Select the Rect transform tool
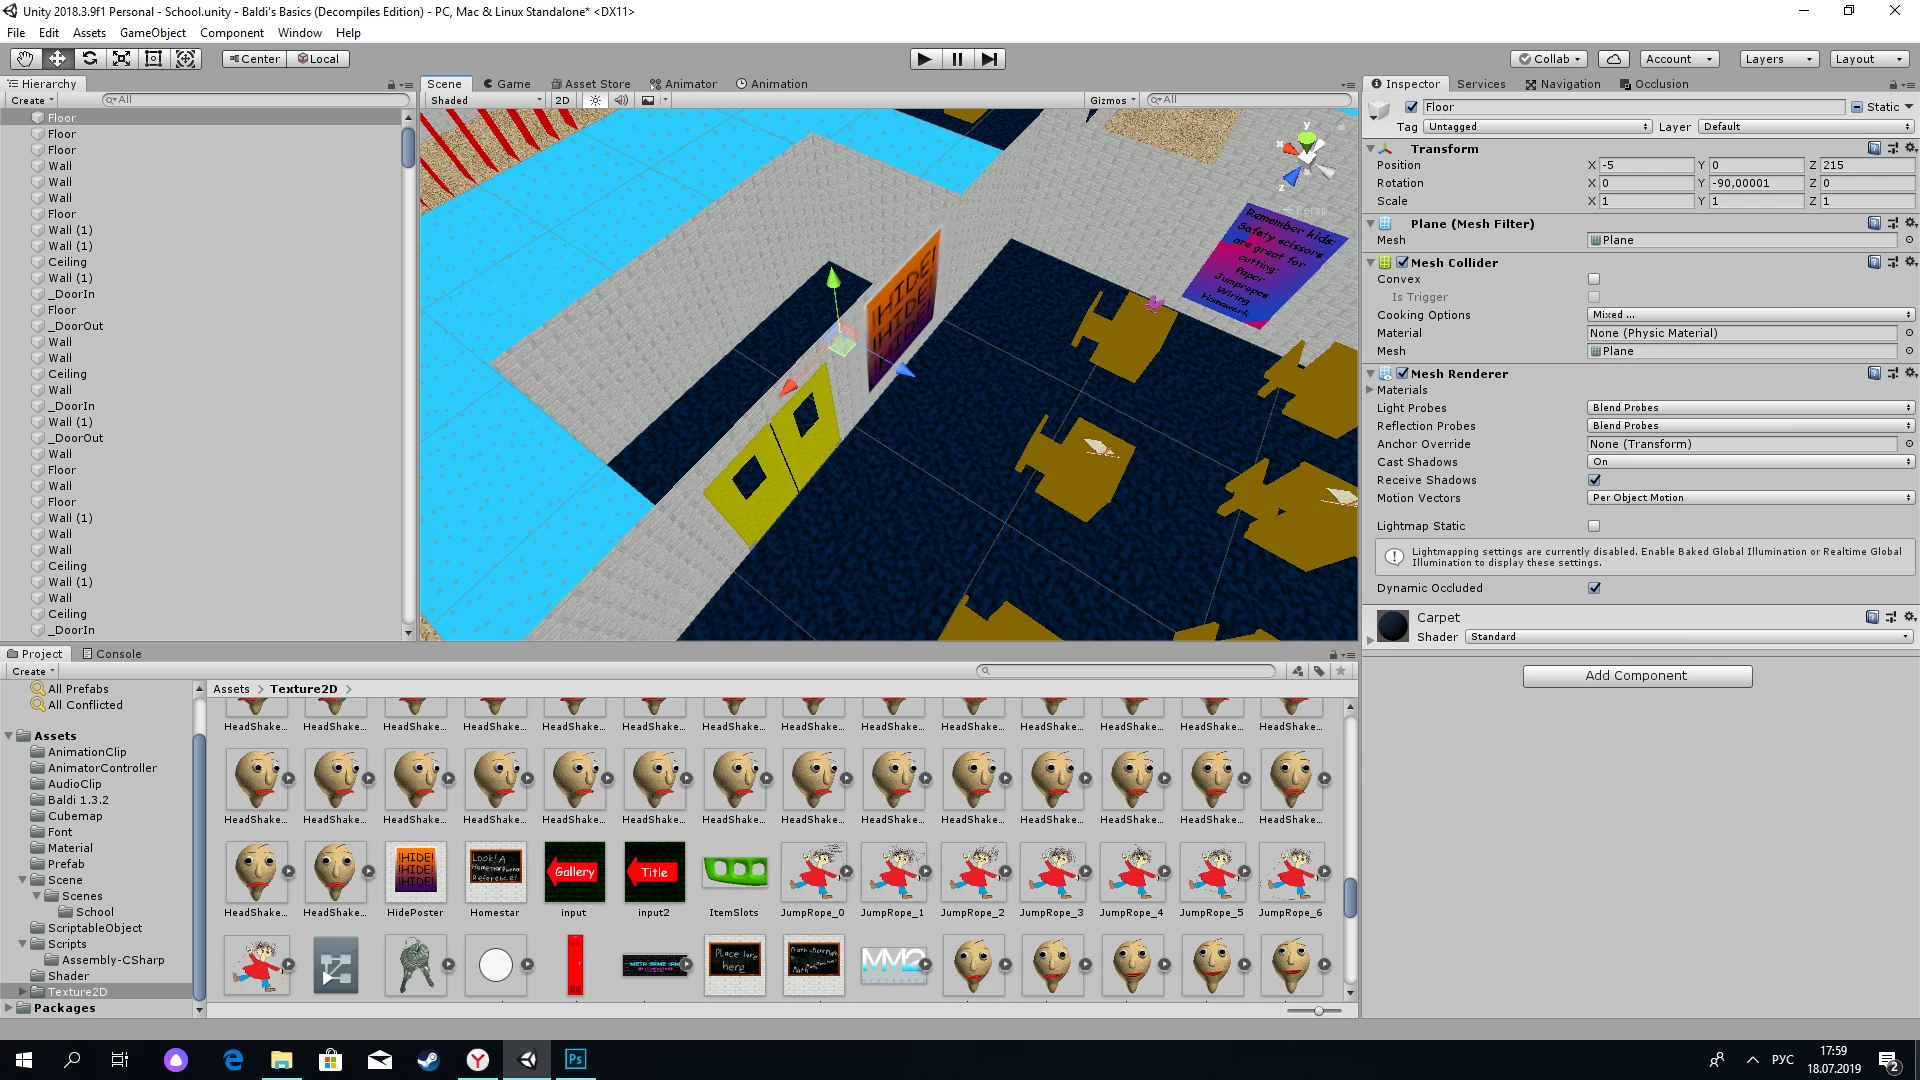The image size is (1920, 1080). coord(153,59)
